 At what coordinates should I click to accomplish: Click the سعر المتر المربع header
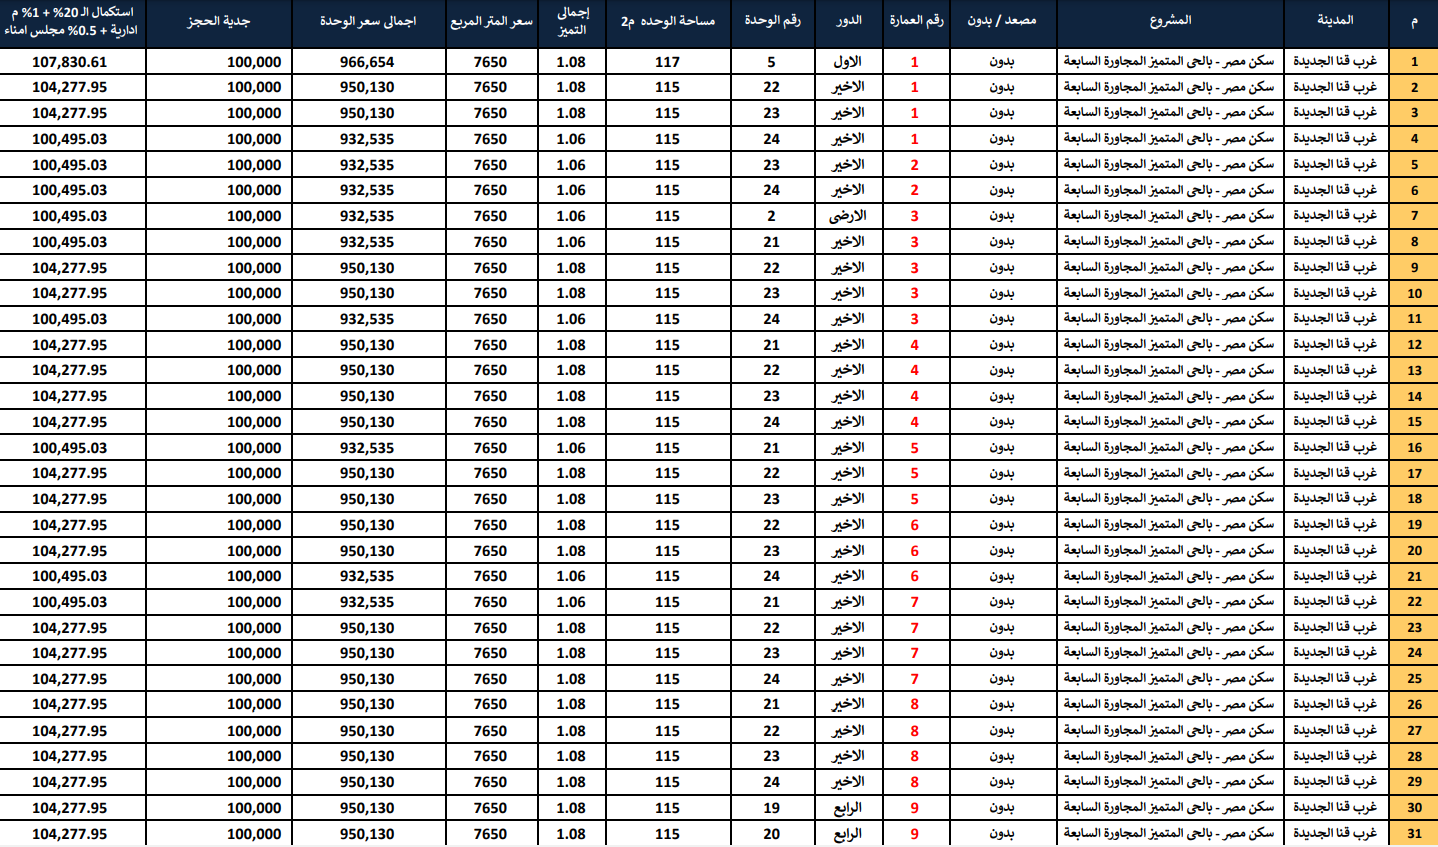click(490, 21)
